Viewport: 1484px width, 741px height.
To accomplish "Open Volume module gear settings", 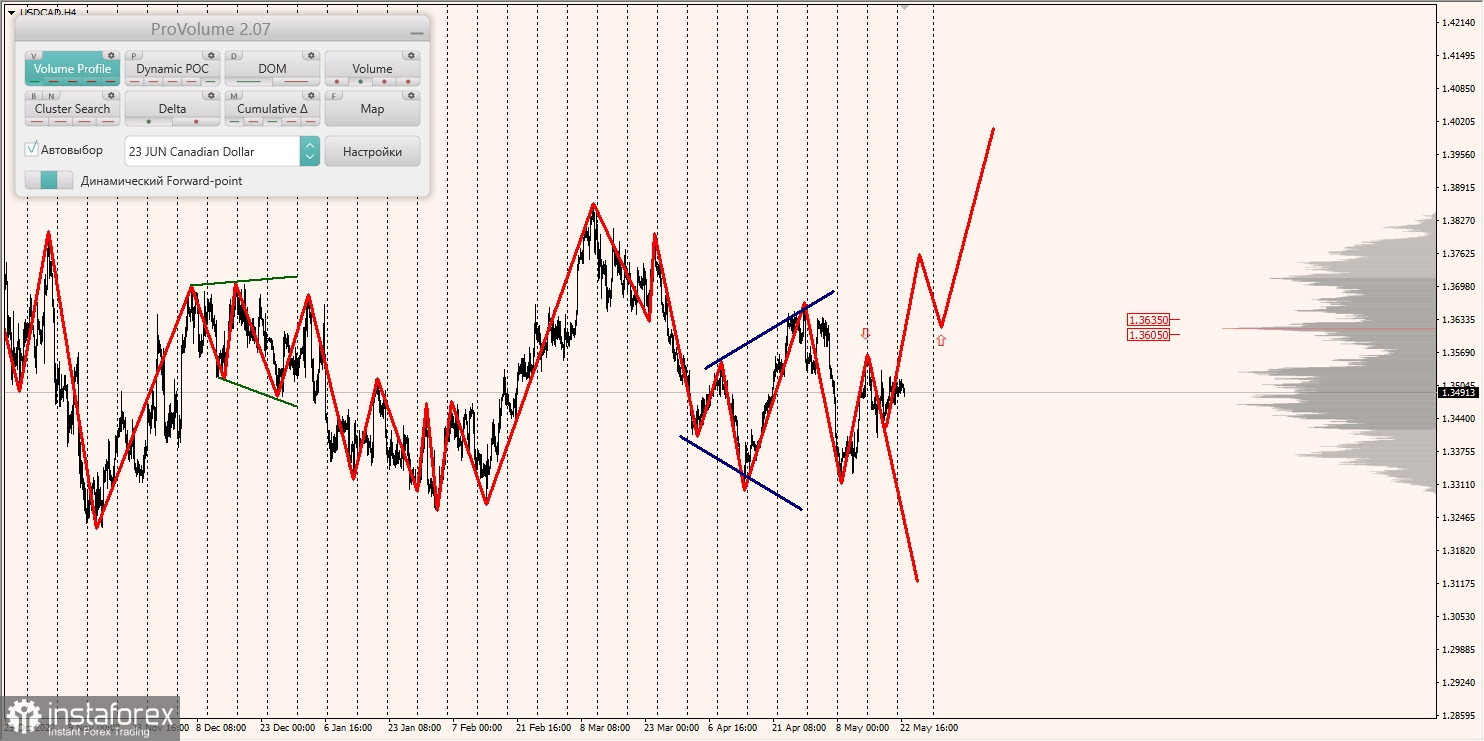I will (x=411, y=56).
